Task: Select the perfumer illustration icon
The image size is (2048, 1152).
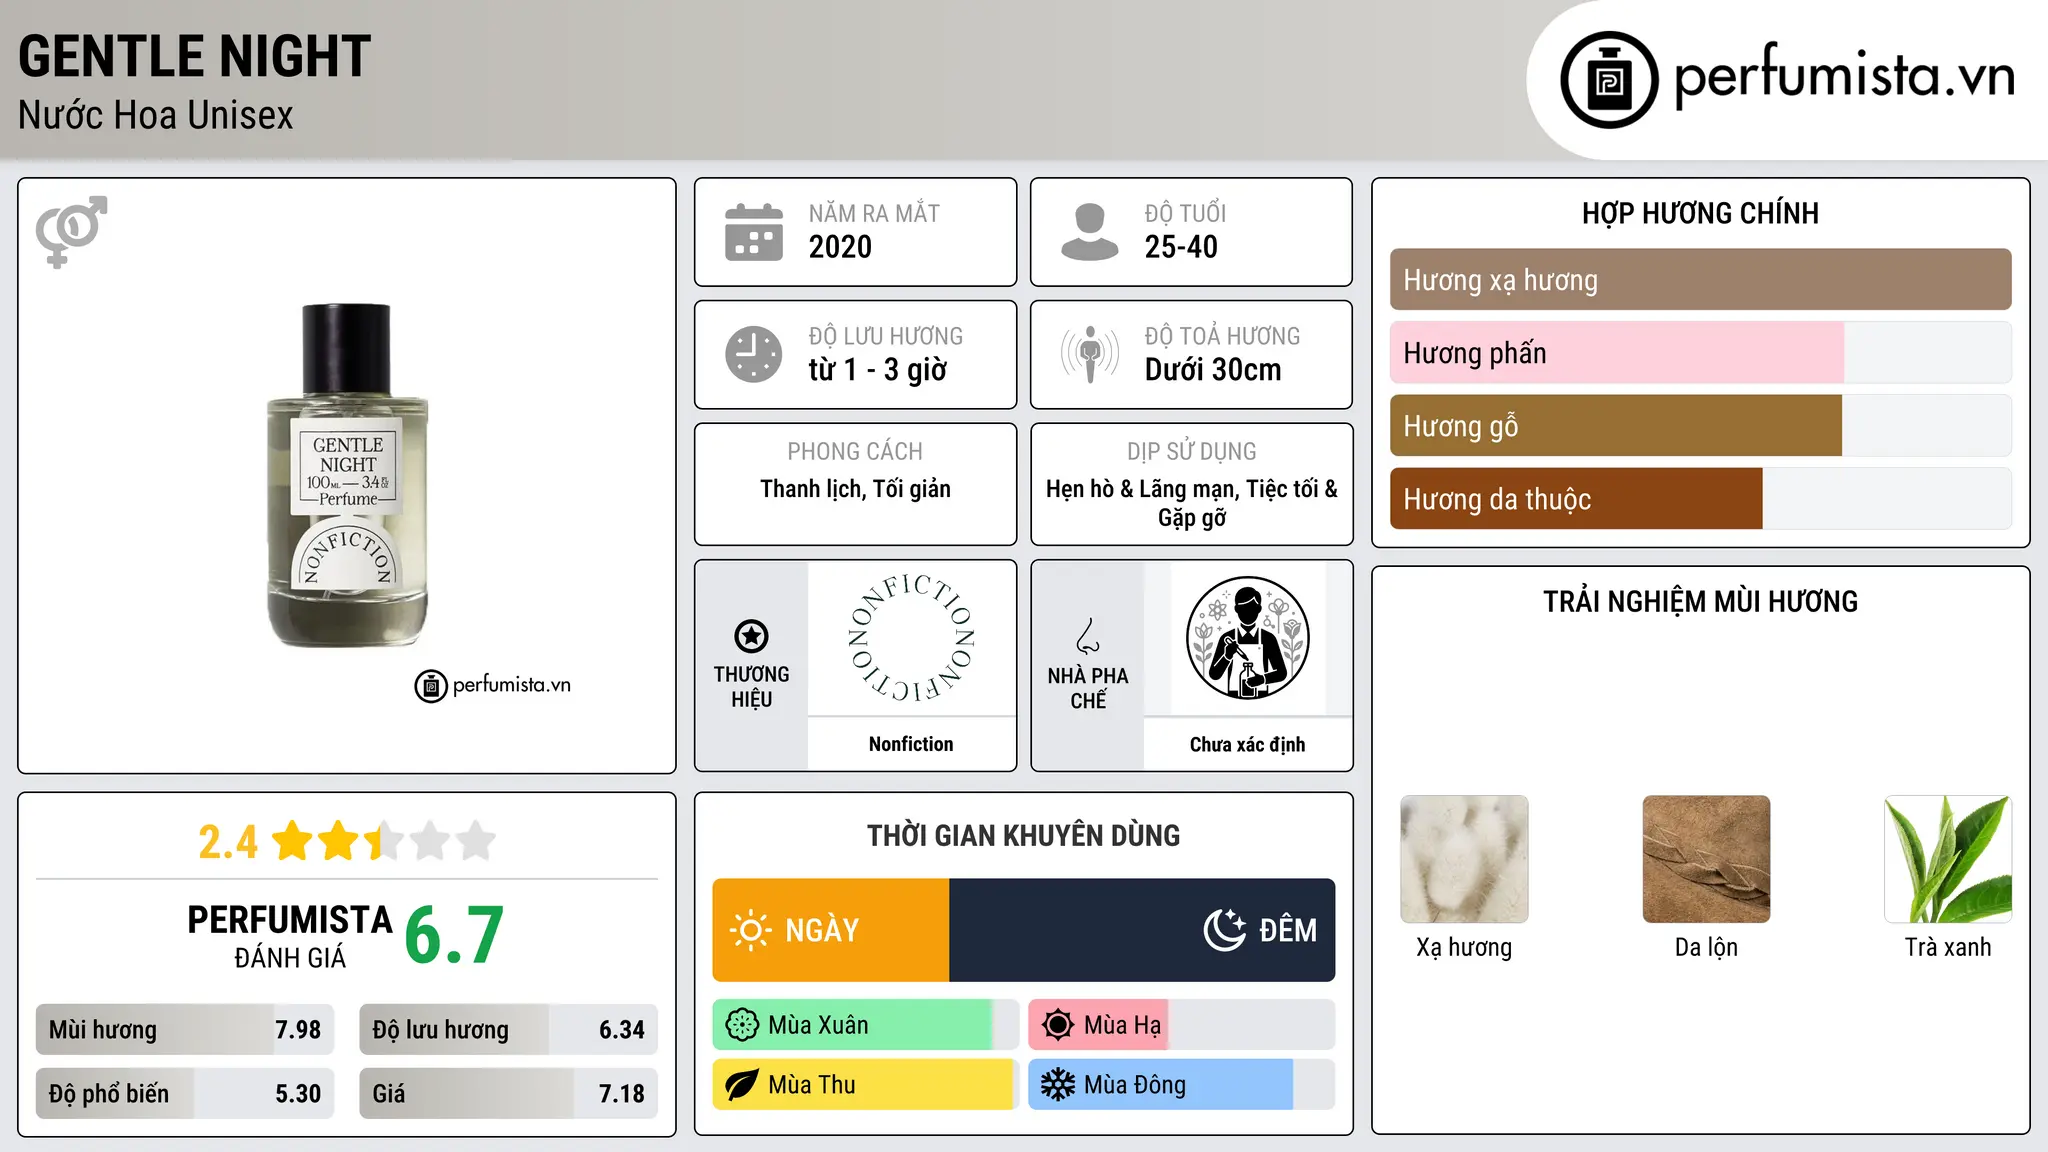Action: 1247,638
